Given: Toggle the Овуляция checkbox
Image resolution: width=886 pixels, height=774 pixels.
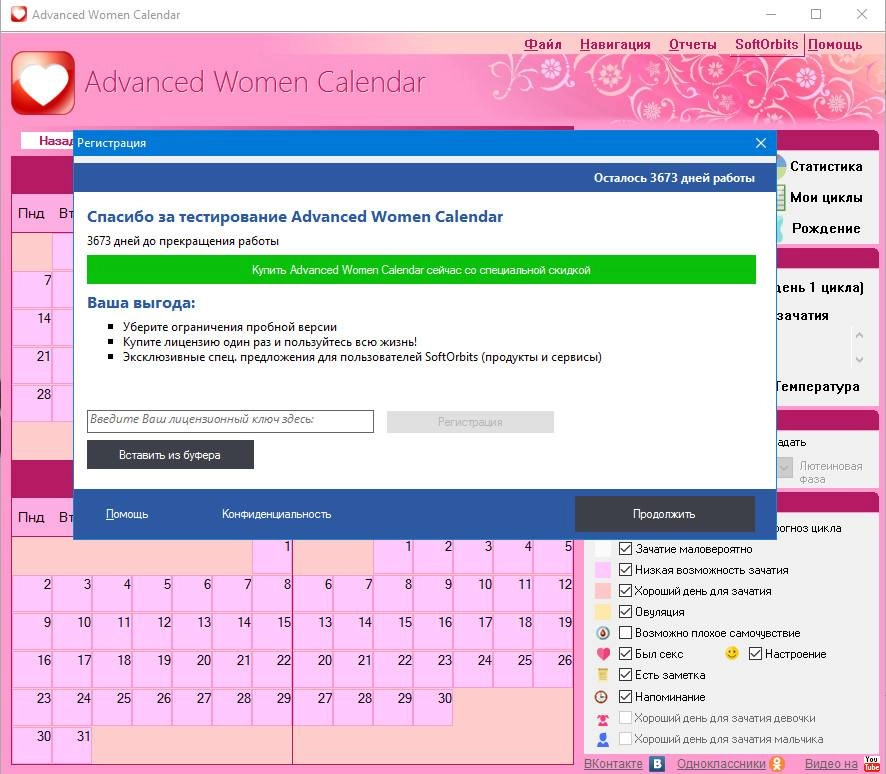Looking at the screenshot, I should coord(625,611).
